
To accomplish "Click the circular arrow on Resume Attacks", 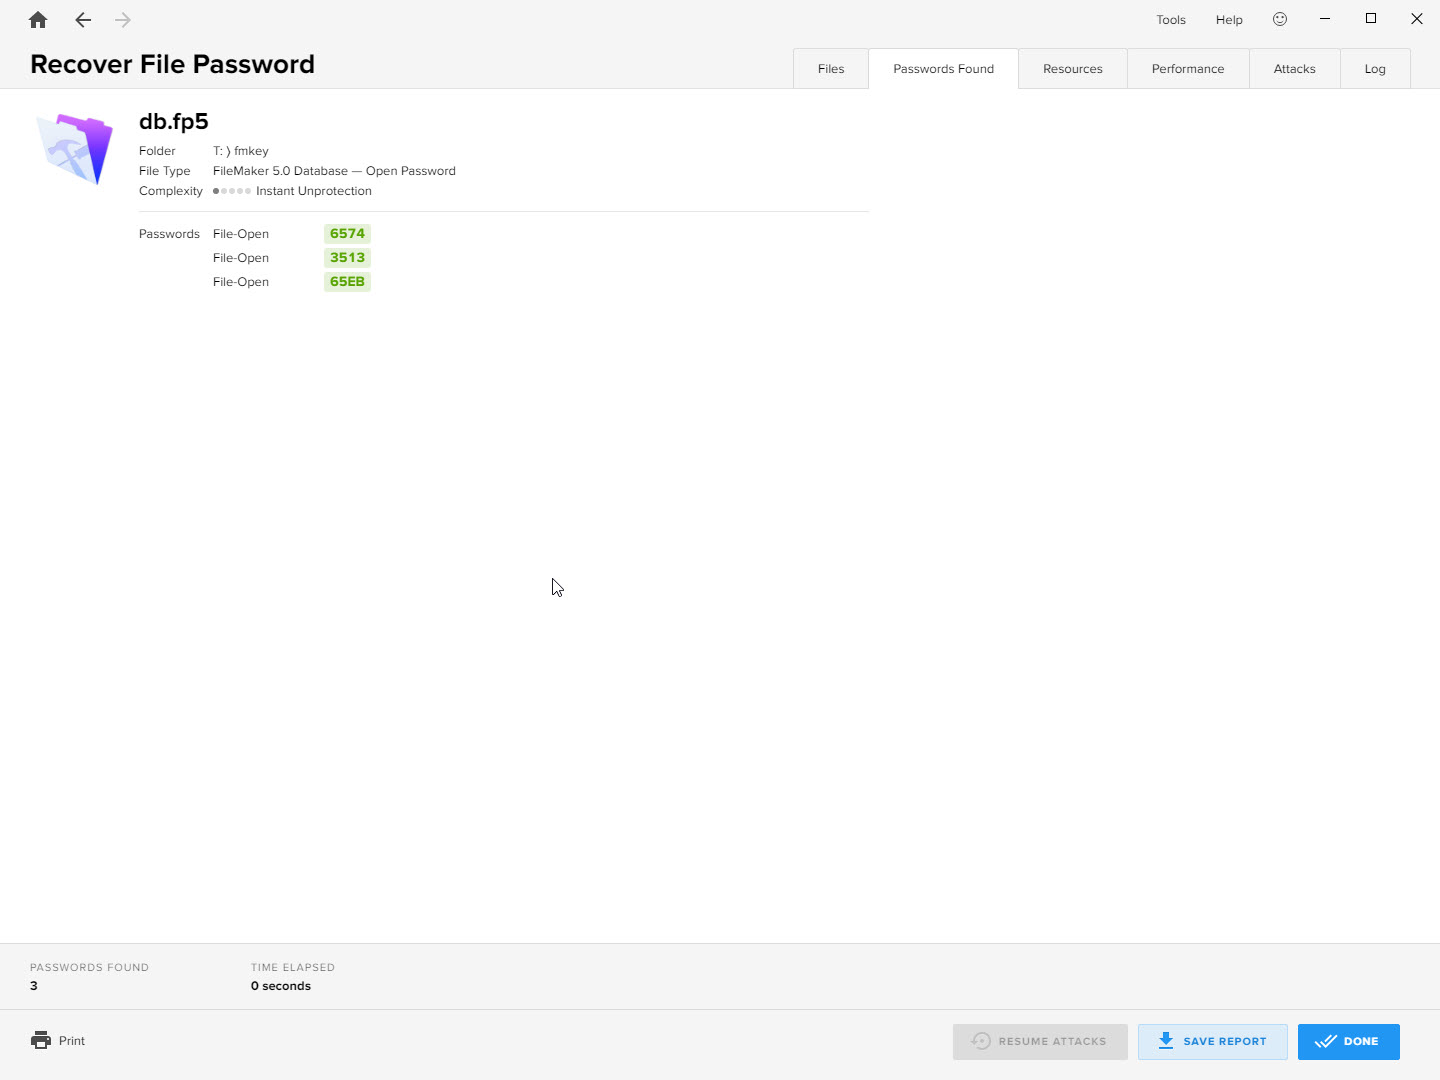I will 981,1041.
